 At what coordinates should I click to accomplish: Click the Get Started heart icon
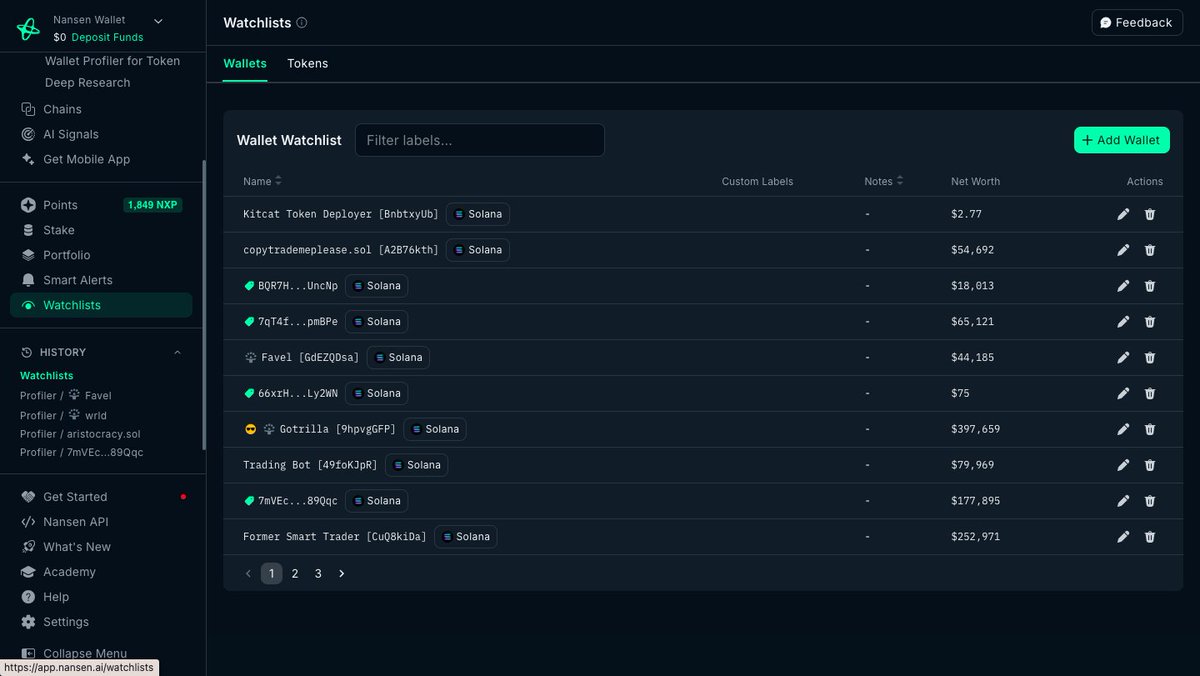coord(28,497)
